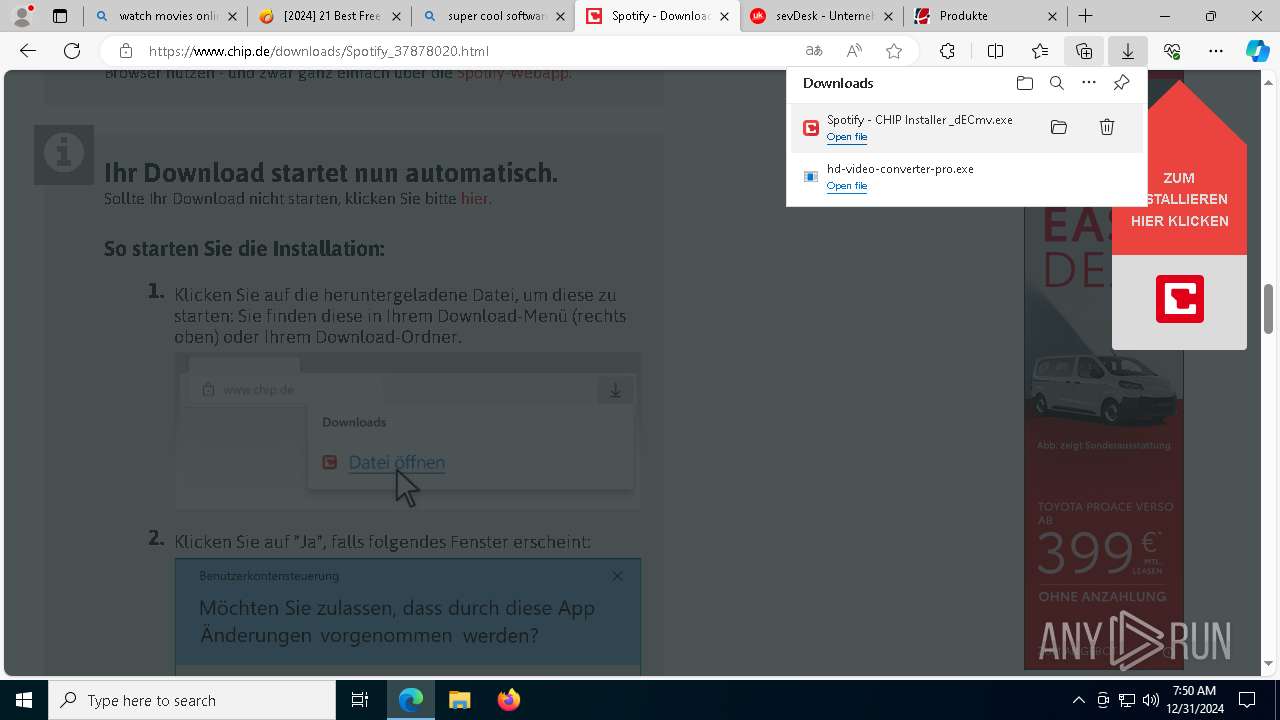Viewport: 1280px width, 720px height.
Task: Open the notification center
Action: click(x=1247, y=700)
